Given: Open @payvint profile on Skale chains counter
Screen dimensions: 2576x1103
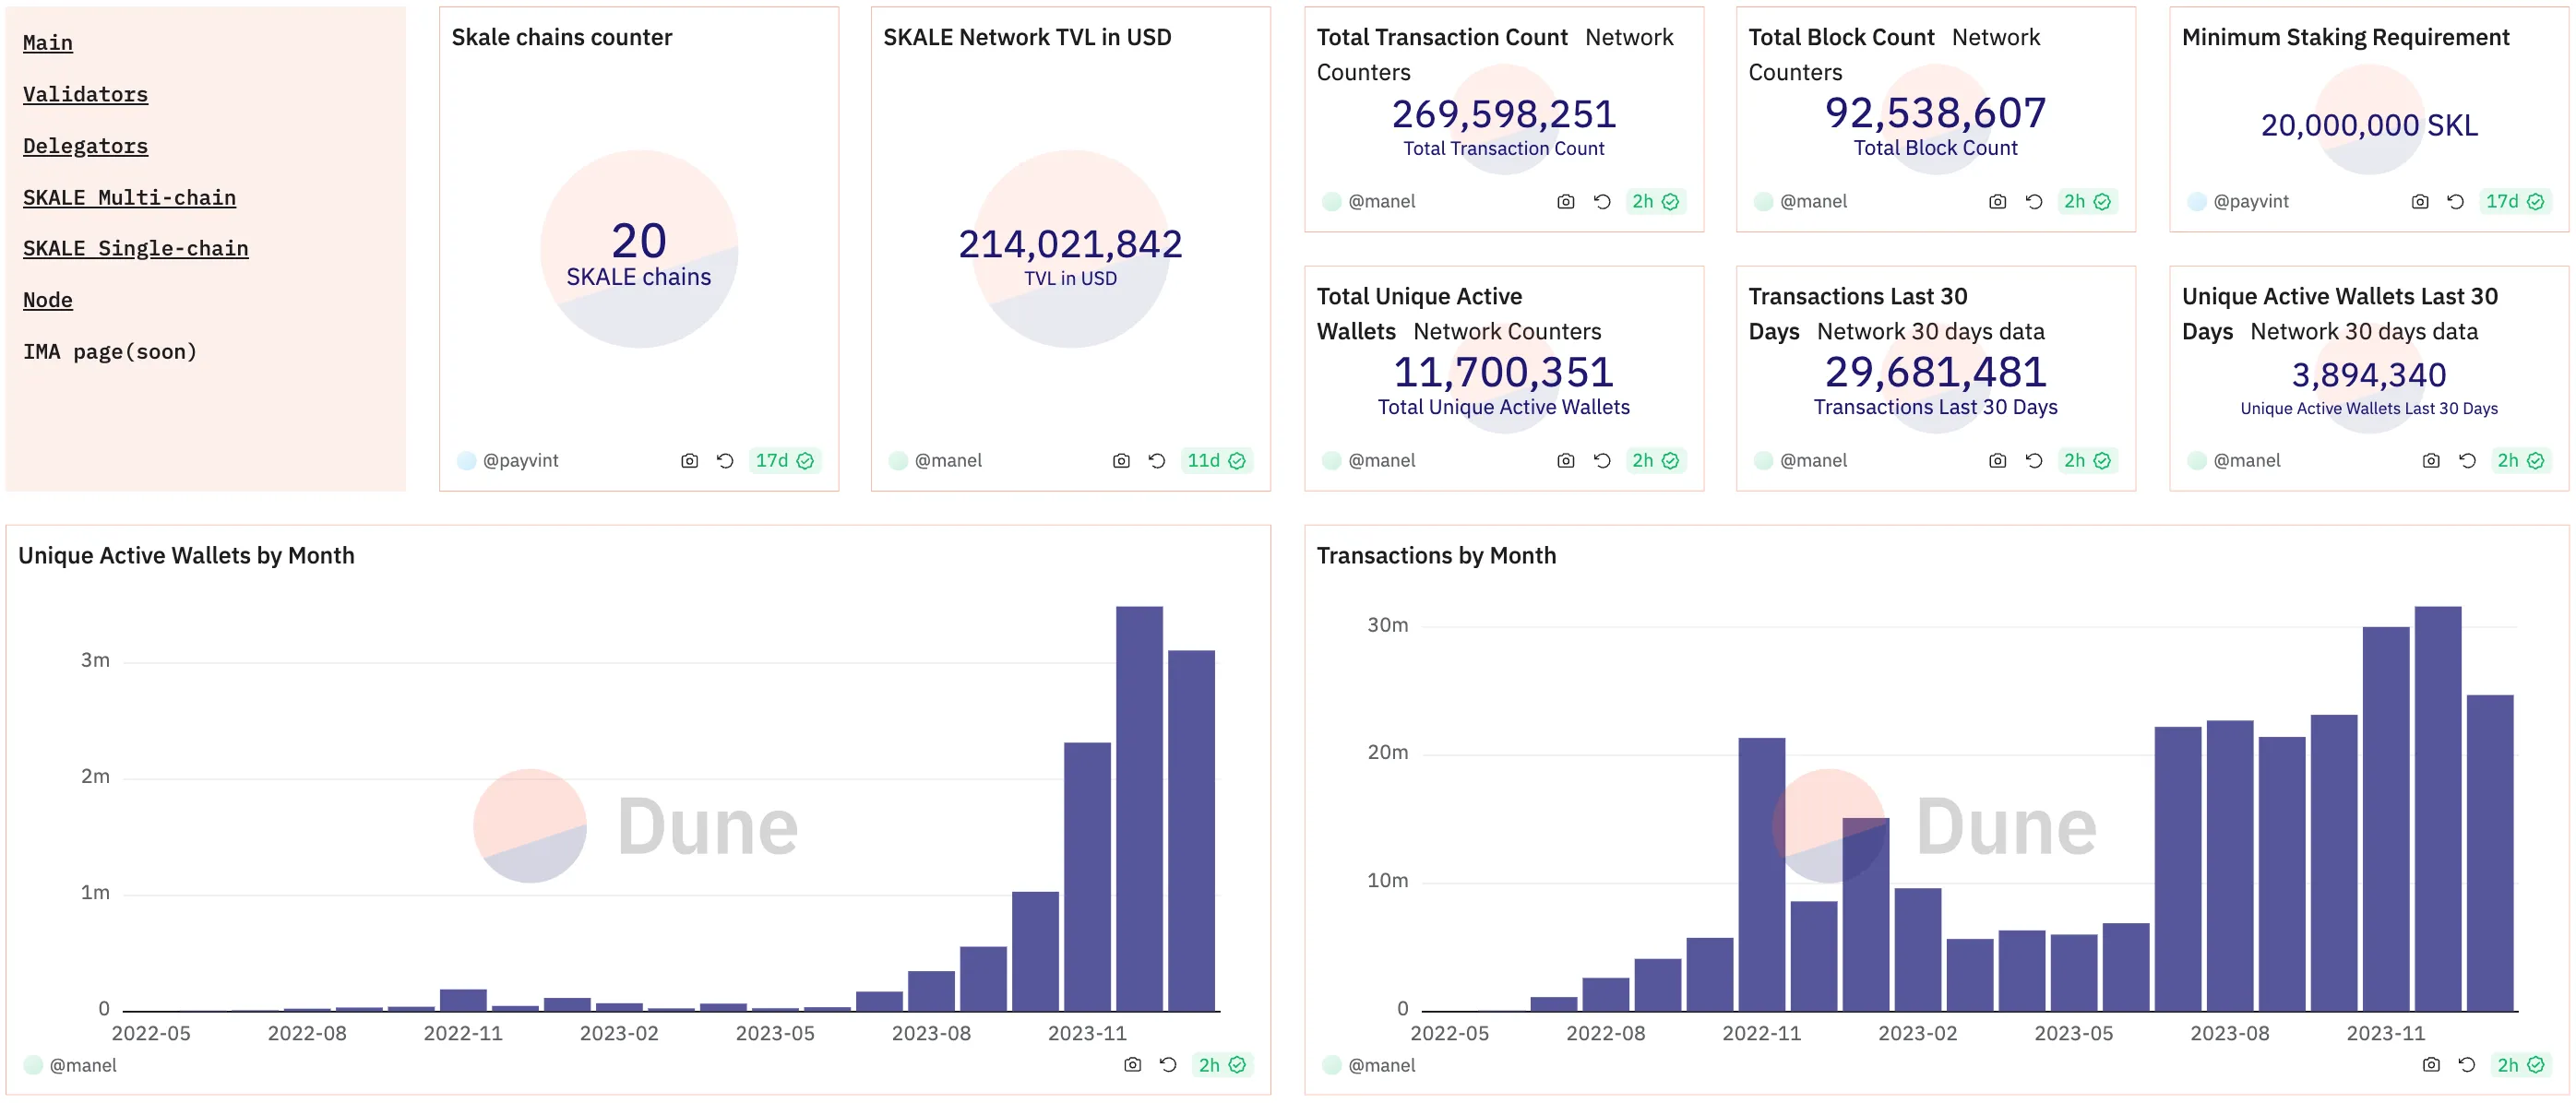Looking at the screenshot, I should pyautogui.click(x=520, y=461).
